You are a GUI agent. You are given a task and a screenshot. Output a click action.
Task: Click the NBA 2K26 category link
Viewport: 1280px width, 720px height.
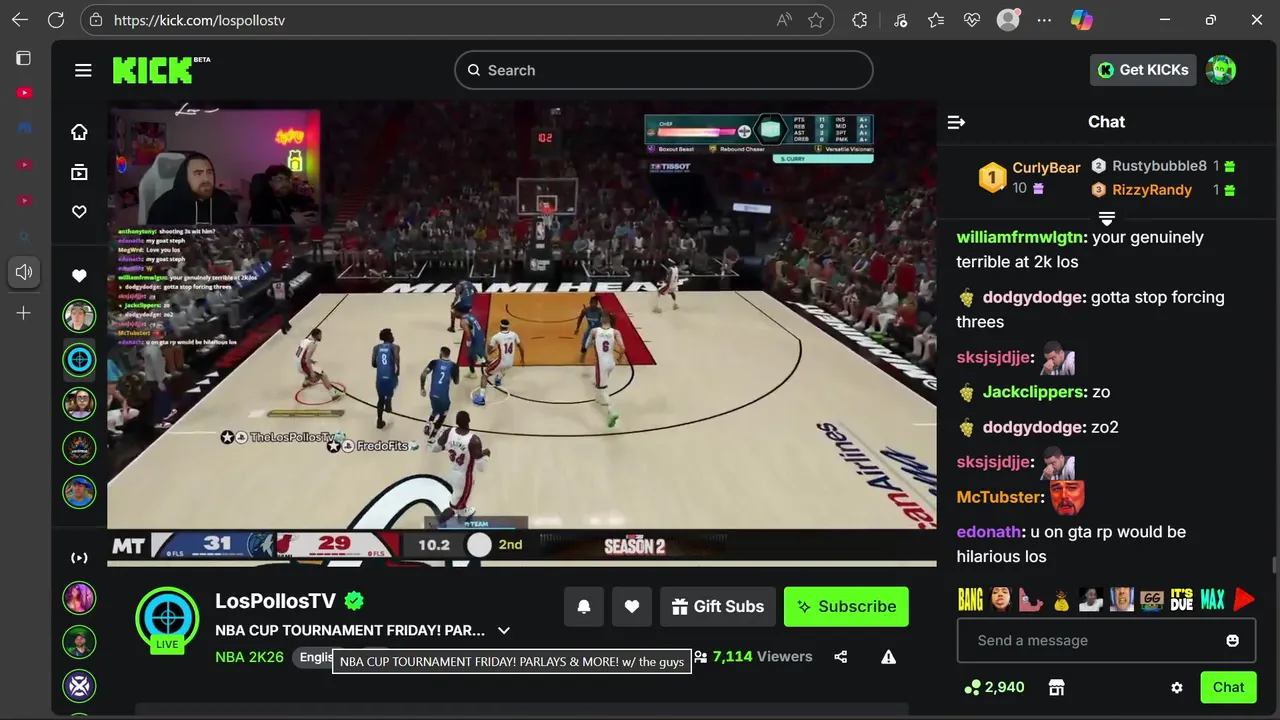click(x=249, y=657)
